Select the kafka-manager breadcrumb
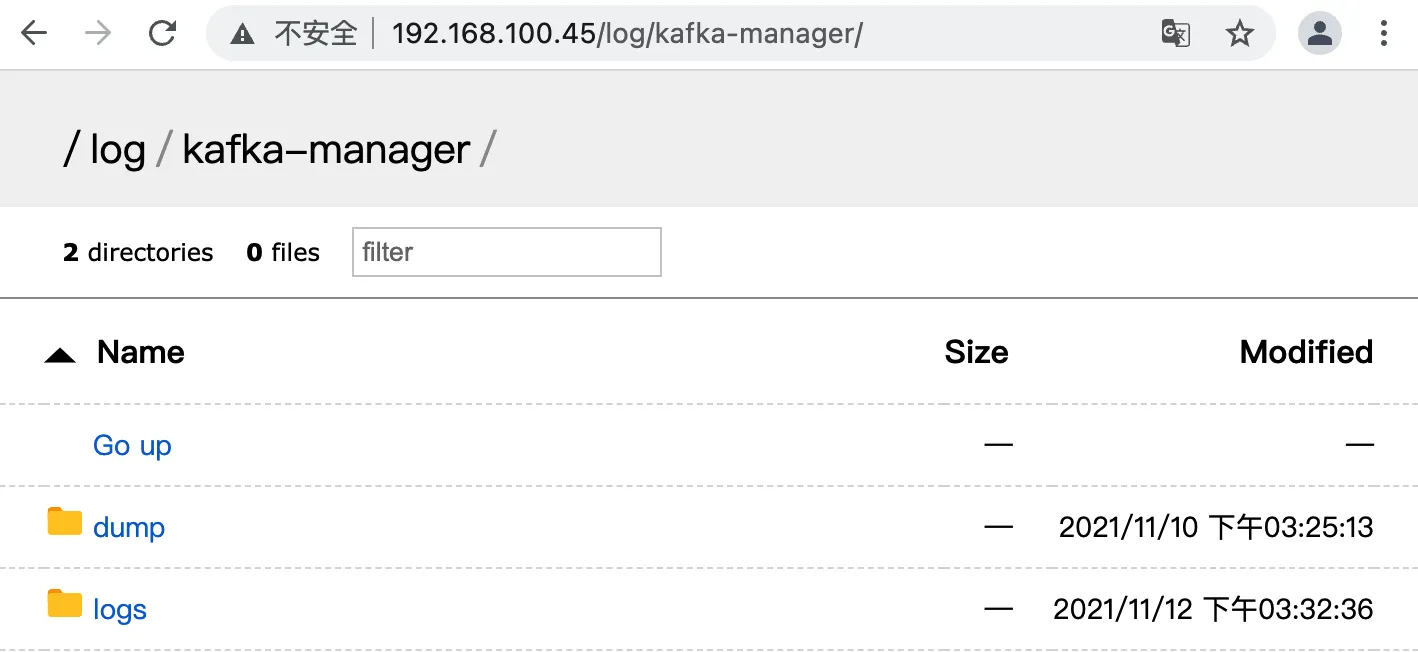The image size is (1418, 652). click(325, 148)
